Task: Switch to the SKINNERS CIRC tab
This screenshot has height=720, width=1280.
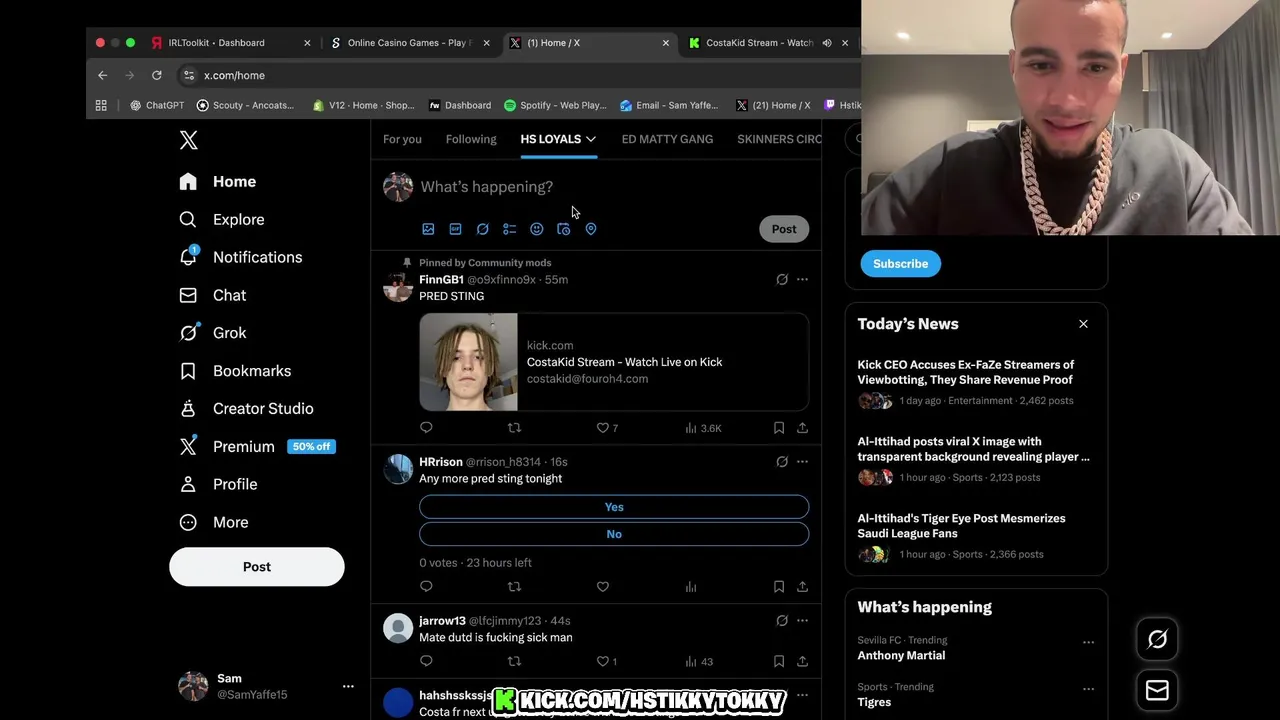Action: click(779, 139)
